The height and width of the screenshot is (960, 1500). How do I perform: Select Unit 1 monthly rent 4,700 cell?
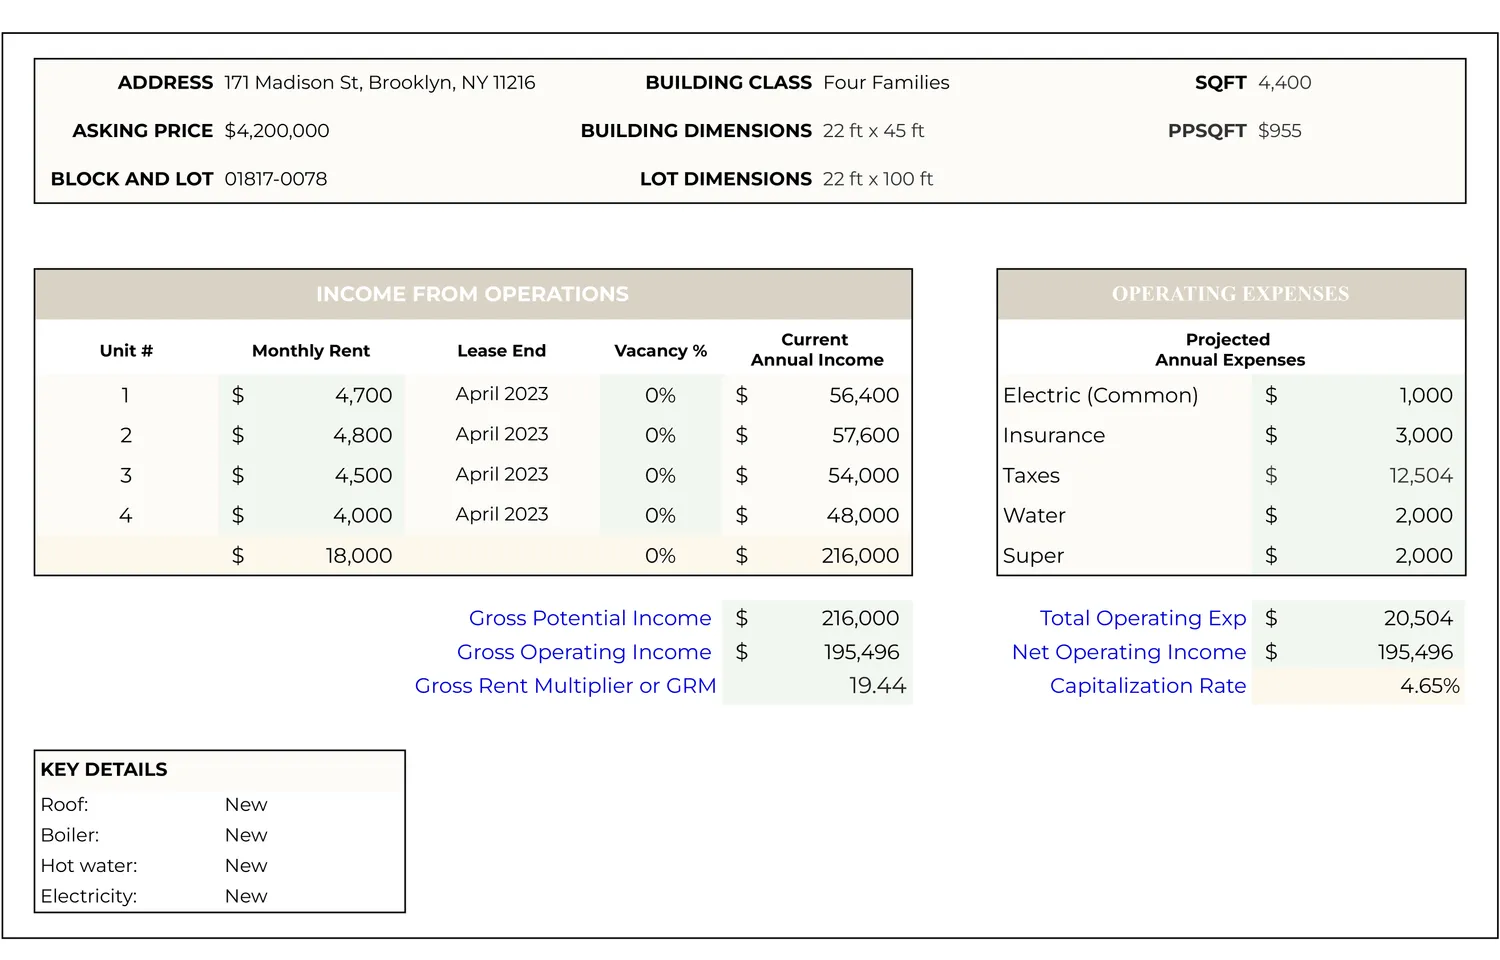click(x=362, y=395)
